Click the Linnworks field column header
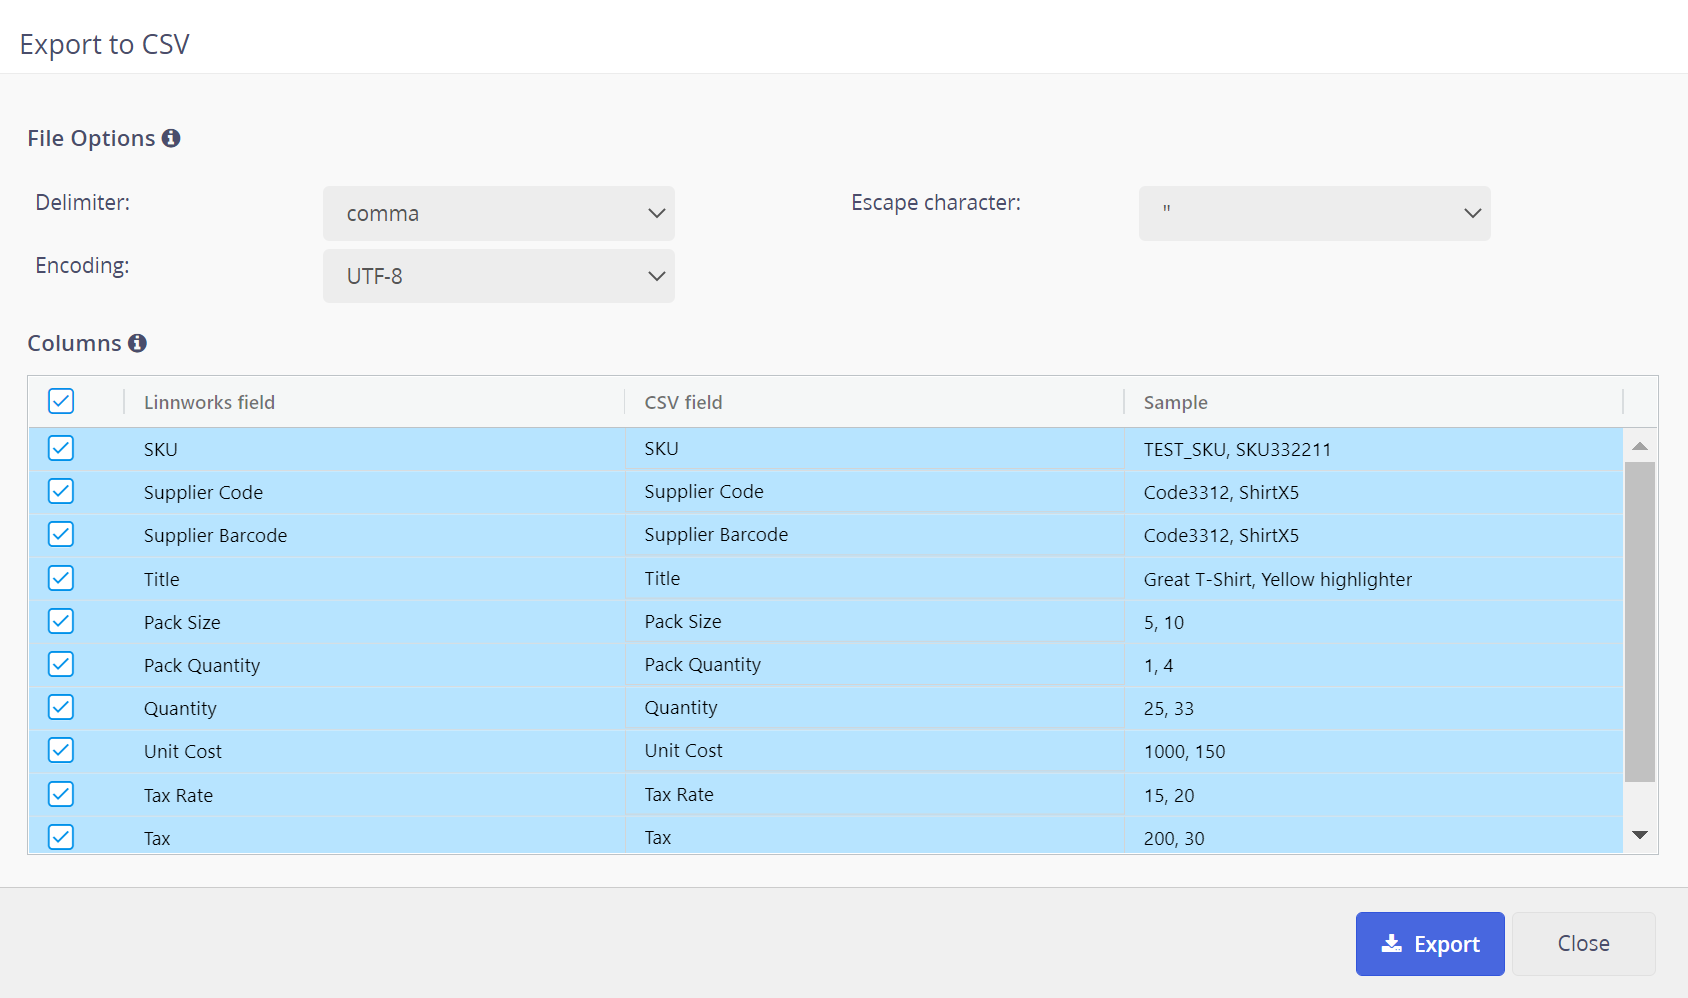The width and height of the screenshot is (1688, 998). pos(209,402)
